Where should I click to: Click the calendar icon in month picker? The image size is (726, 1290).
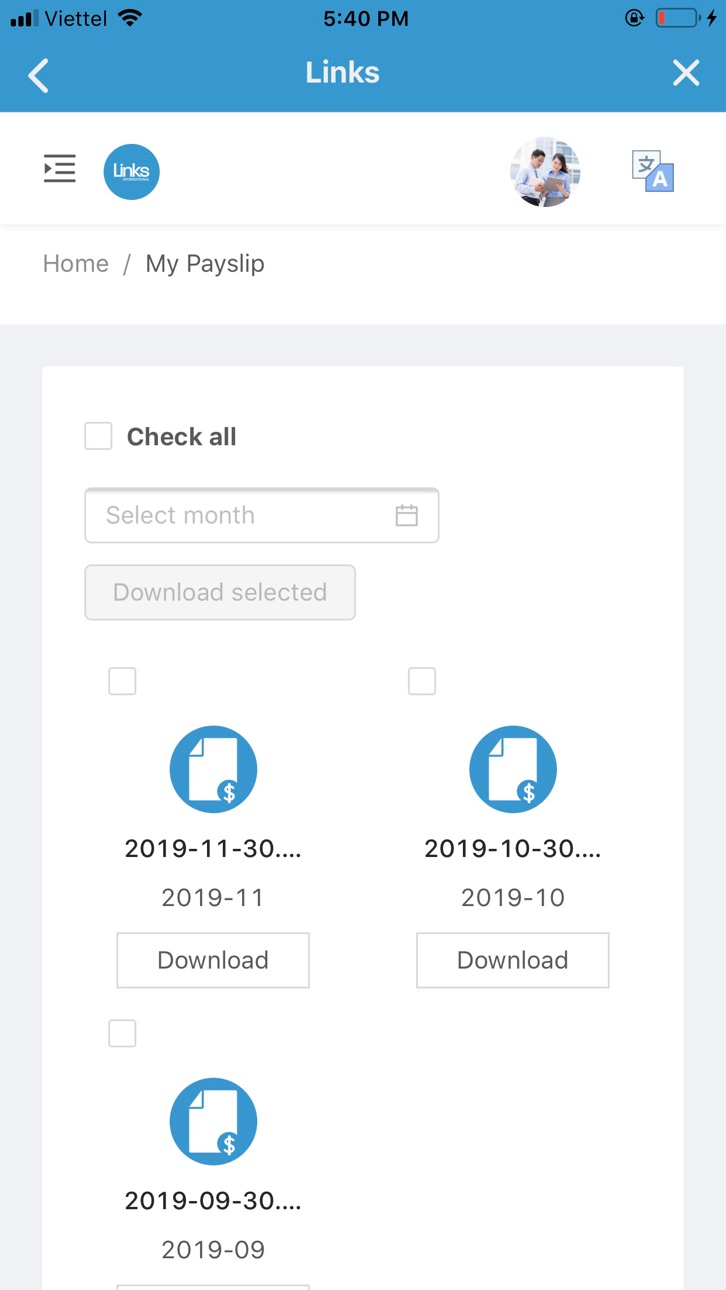[406, 516]
